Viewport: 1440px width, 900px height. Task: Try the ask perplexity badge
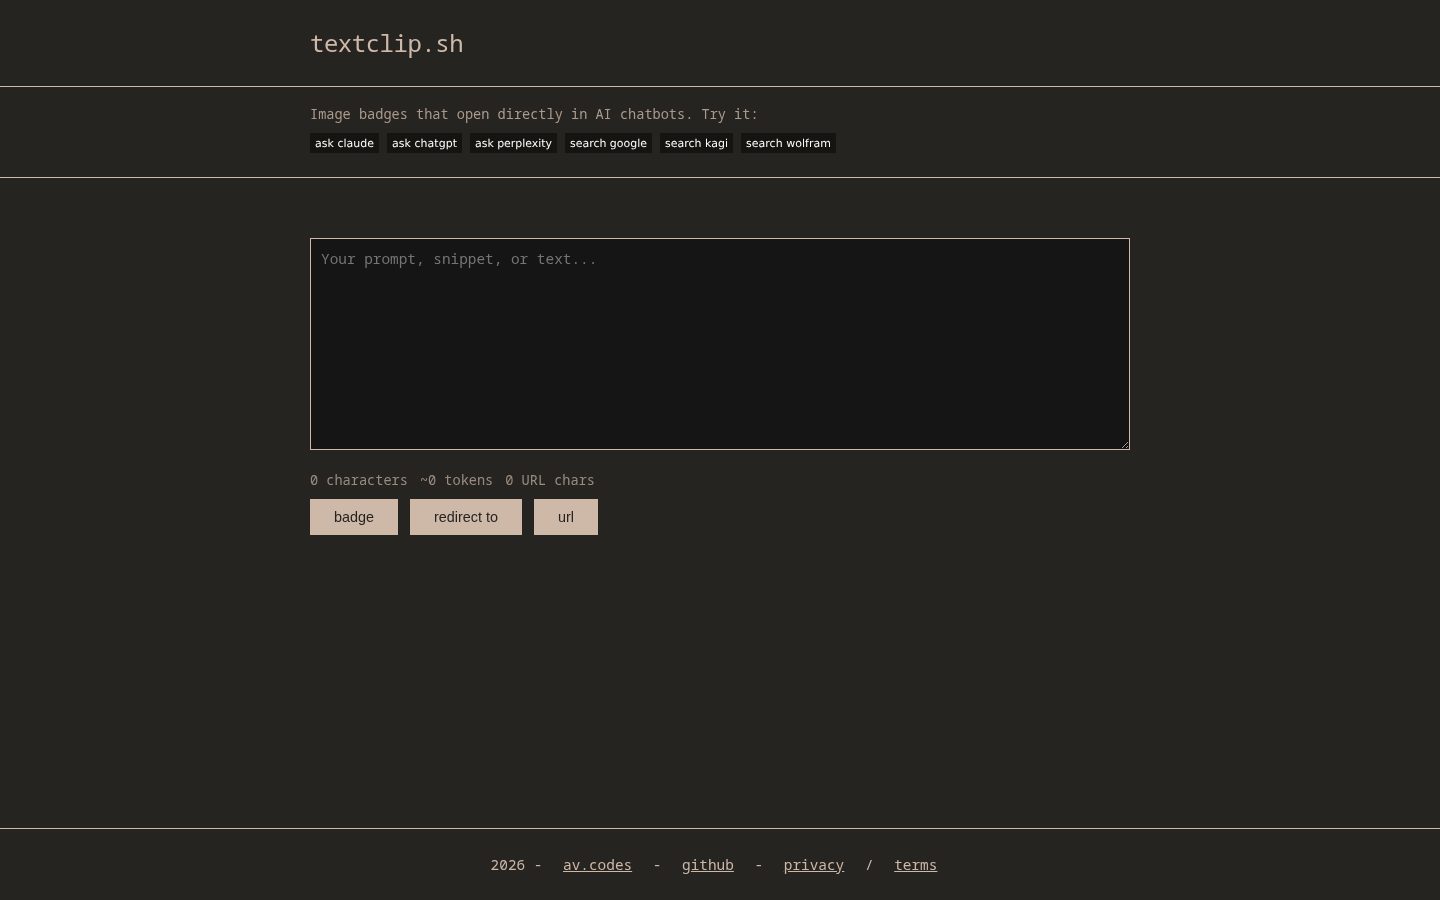click(x=513, y=143)
